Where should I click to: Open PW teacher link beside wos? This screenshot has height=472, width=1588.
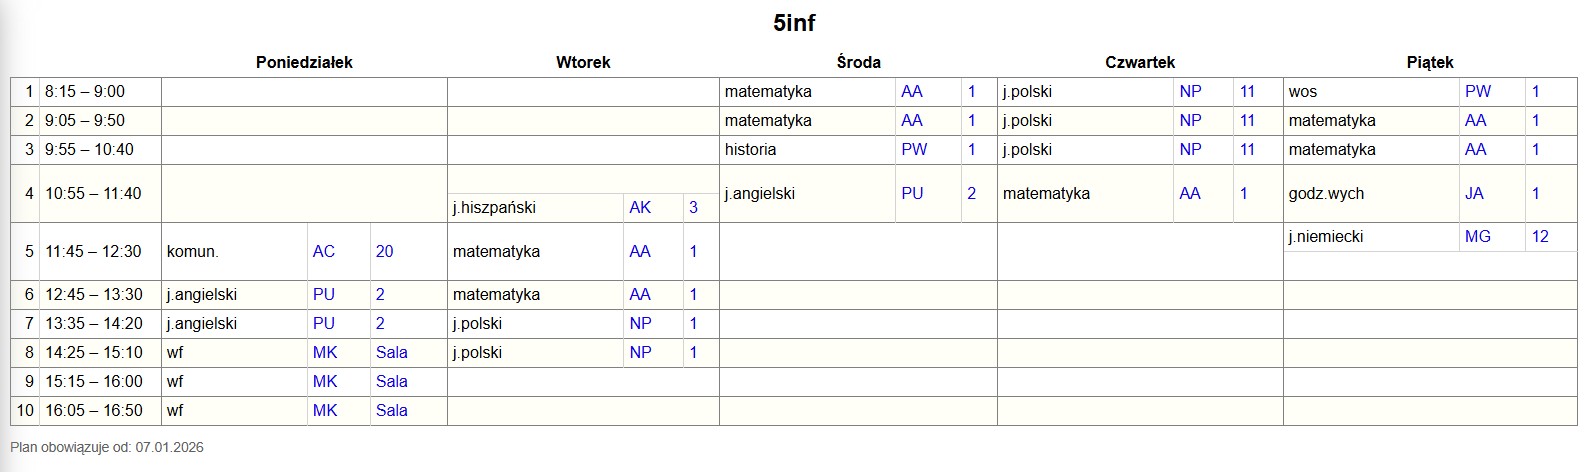pyautogui.click(x=1477, y=91)
